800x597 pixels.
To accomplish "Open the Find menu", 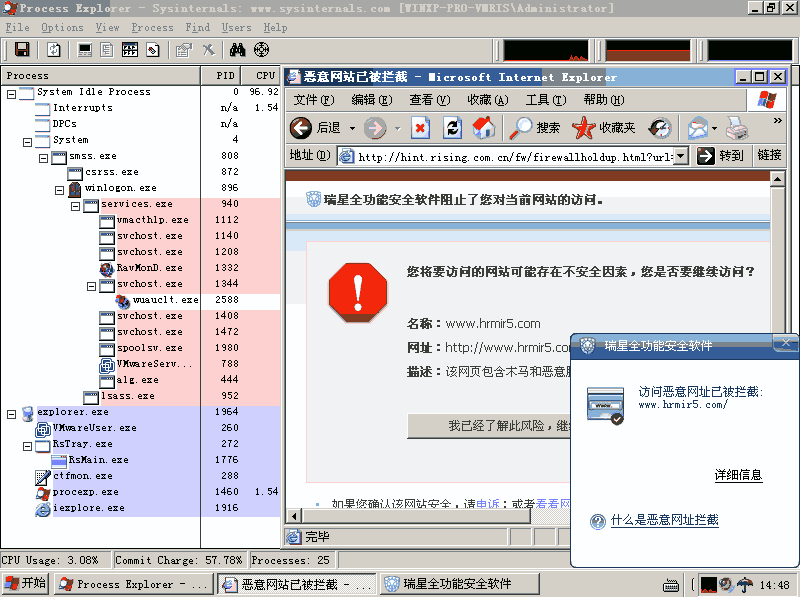I will click(x=197, y=28).
